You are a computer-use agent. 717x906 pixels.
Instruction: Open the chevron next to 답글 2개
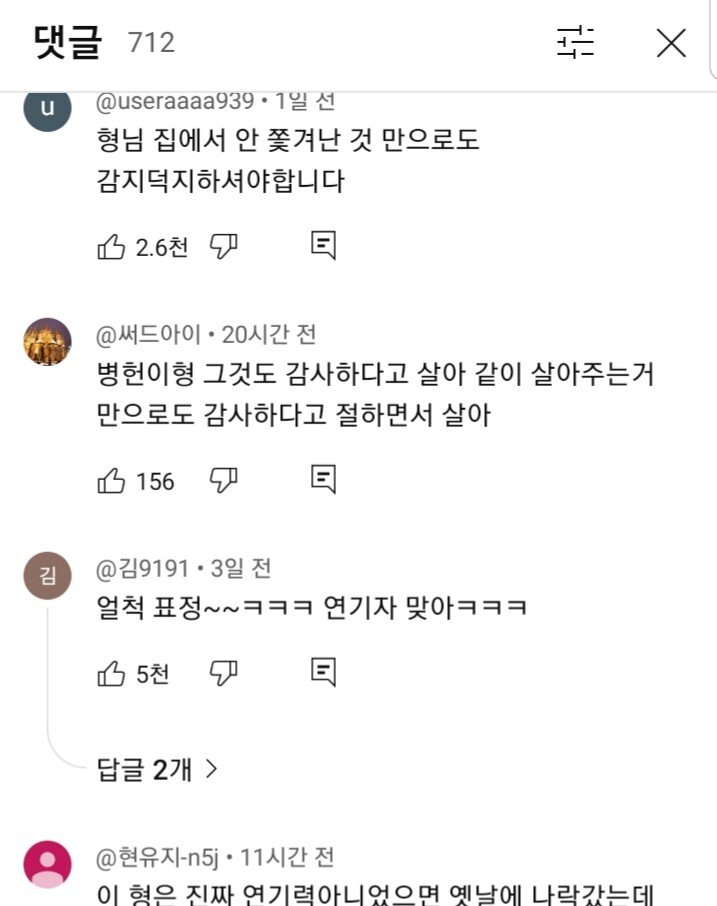click(211, 768)
